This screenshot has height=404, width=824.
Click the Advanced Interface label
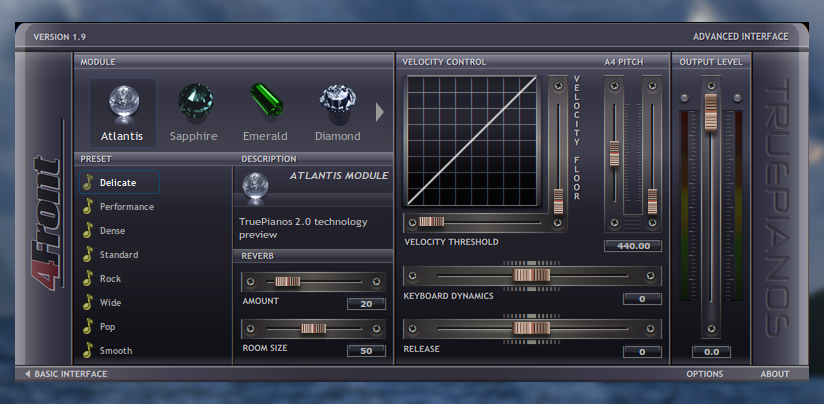(x=740, y=37)
